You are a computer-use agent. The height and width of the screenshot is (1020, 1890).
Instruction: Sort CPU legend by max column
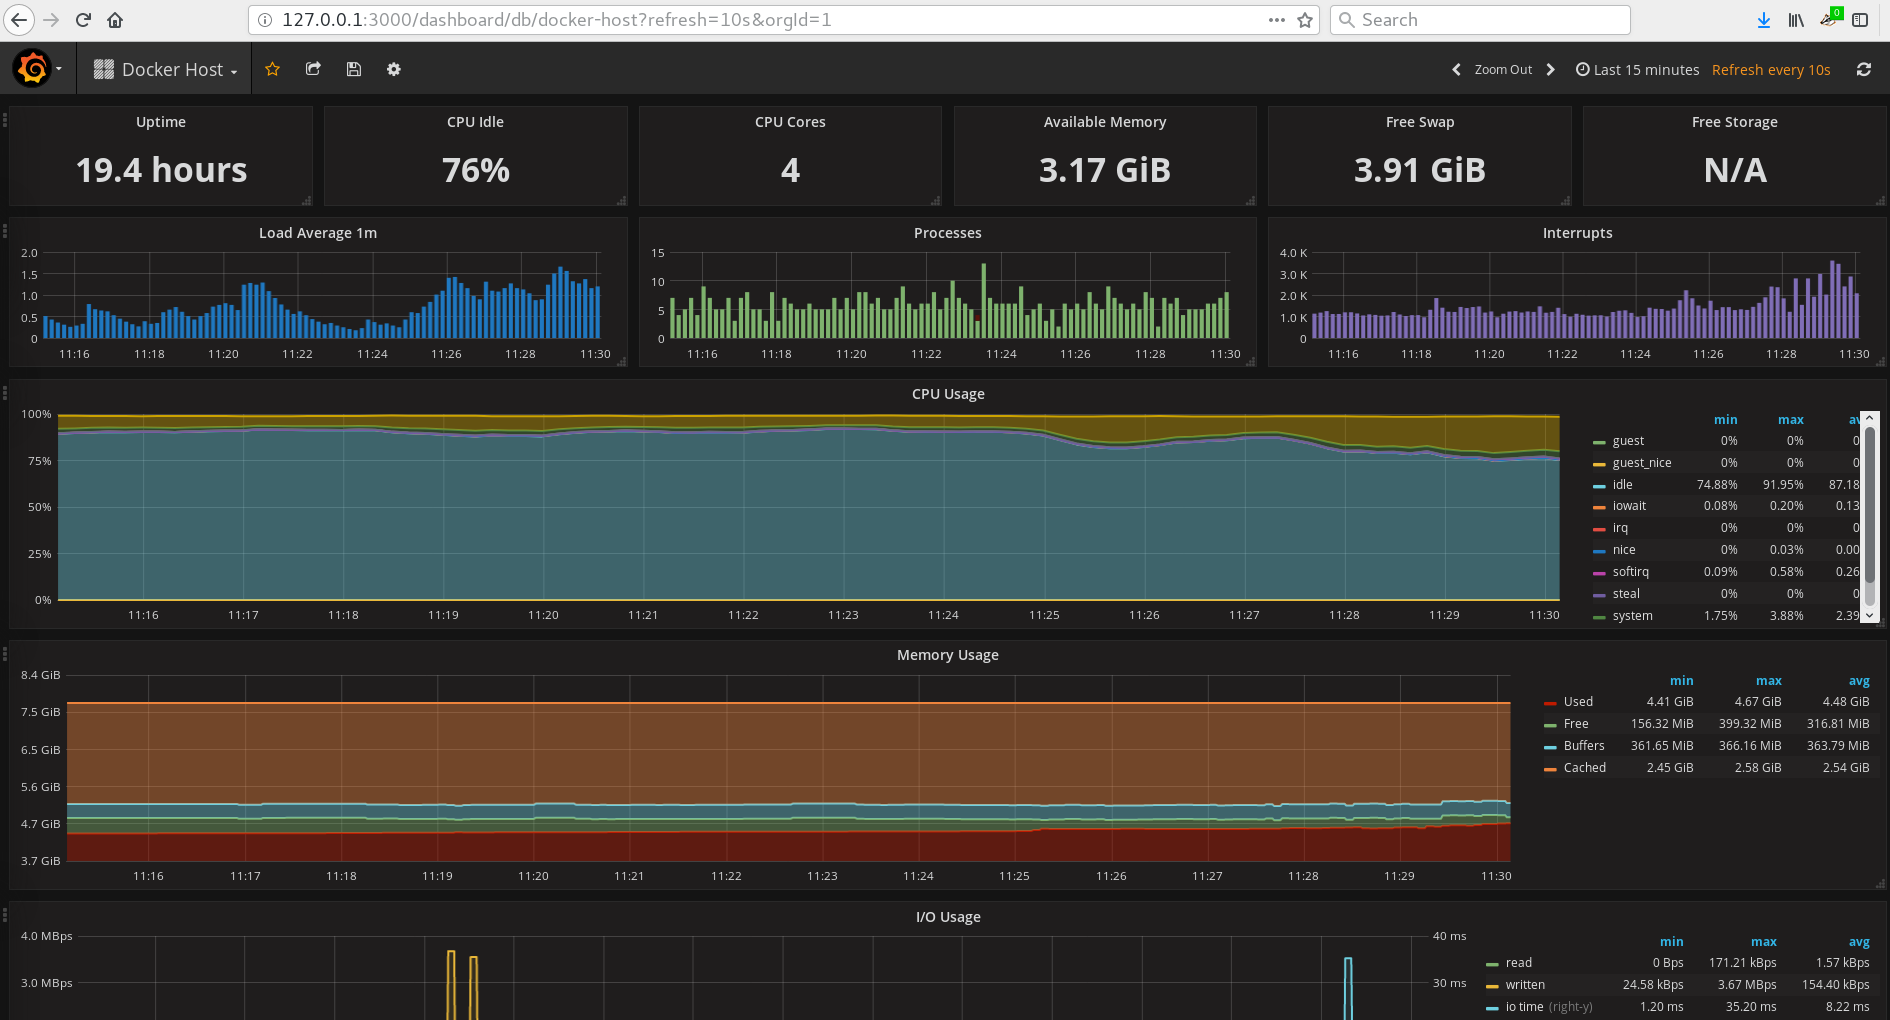(x=1790, y=420)
